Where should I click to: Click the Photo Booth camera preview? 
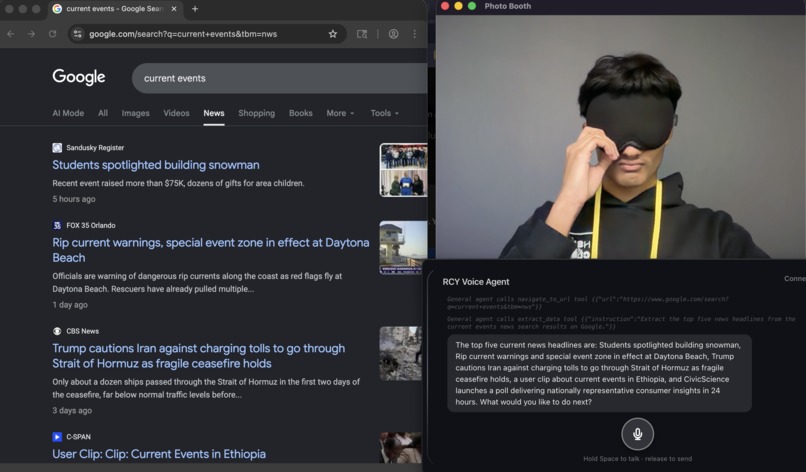(621, 137)
